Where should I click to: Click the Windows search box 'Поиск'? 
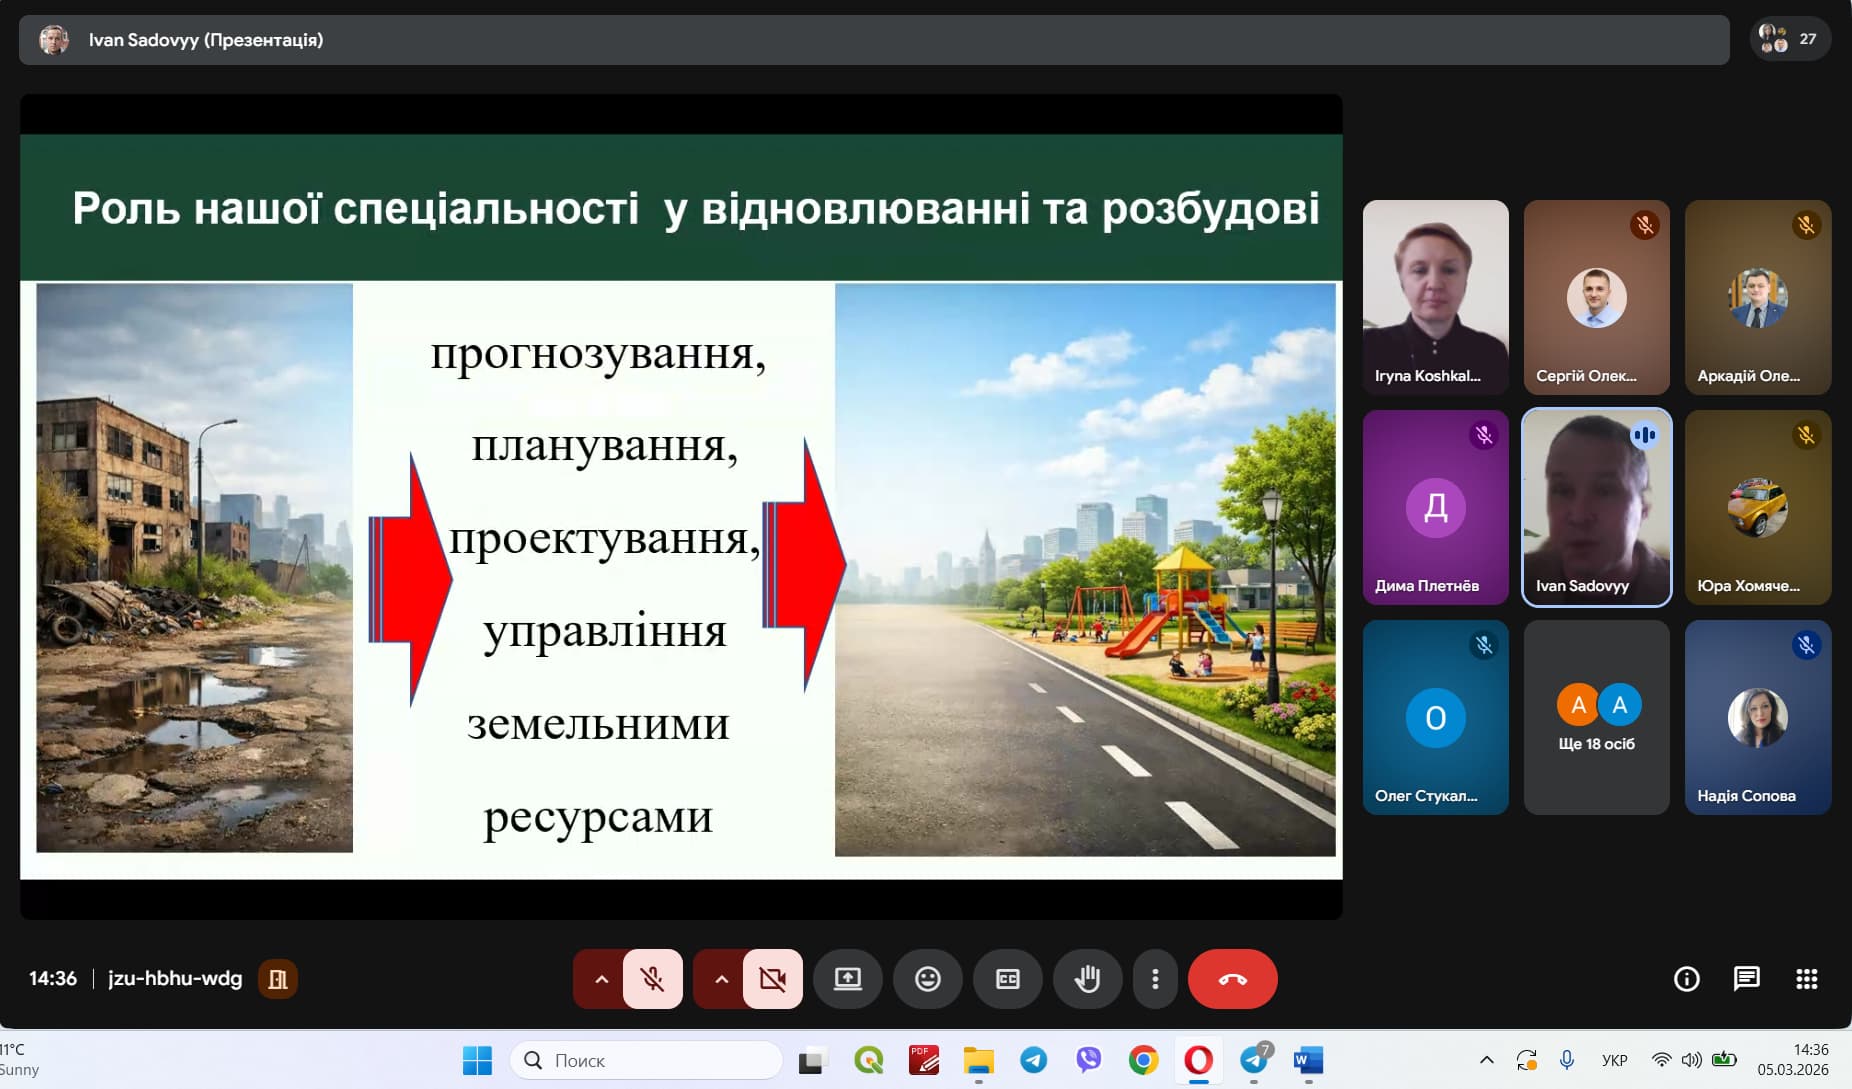click(x=647, y=1060)
